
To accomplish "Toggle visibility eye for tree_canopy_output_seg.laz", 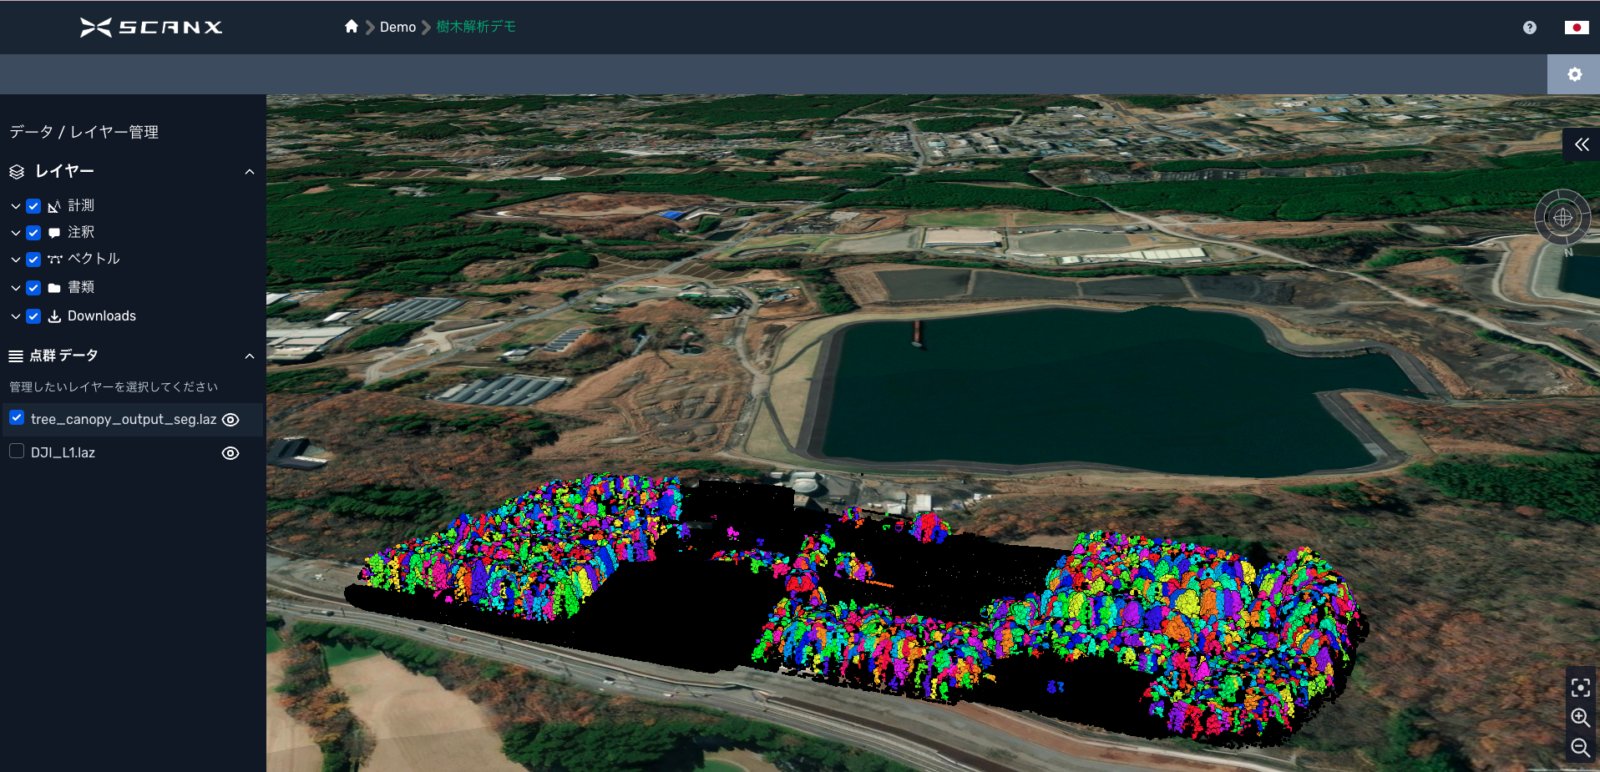I will pos(230,420).
